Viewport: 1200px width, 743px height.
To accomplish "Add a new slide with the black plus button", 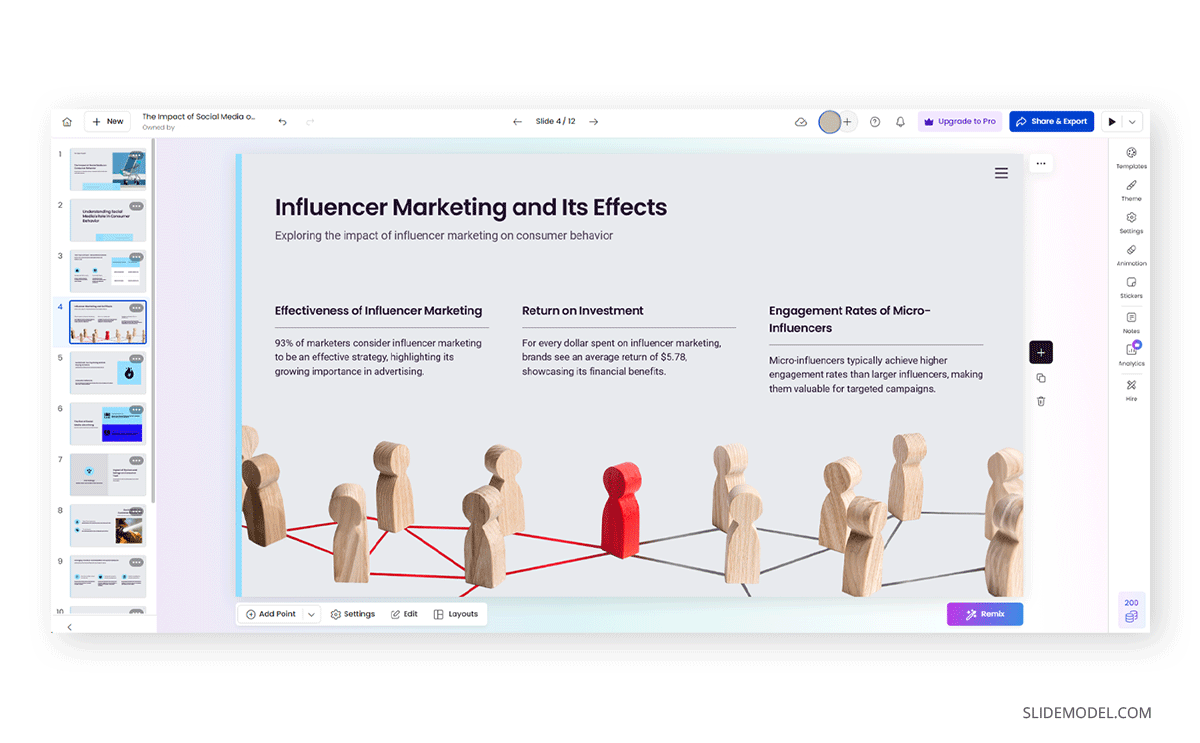I will click(x=1041, y=352).
